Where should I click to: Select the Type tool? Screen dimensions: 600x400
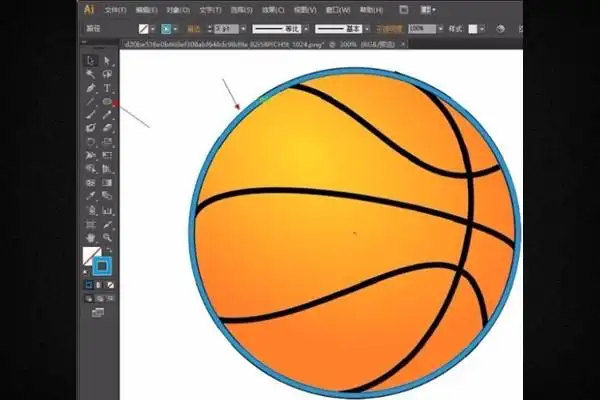pos(107,88)
